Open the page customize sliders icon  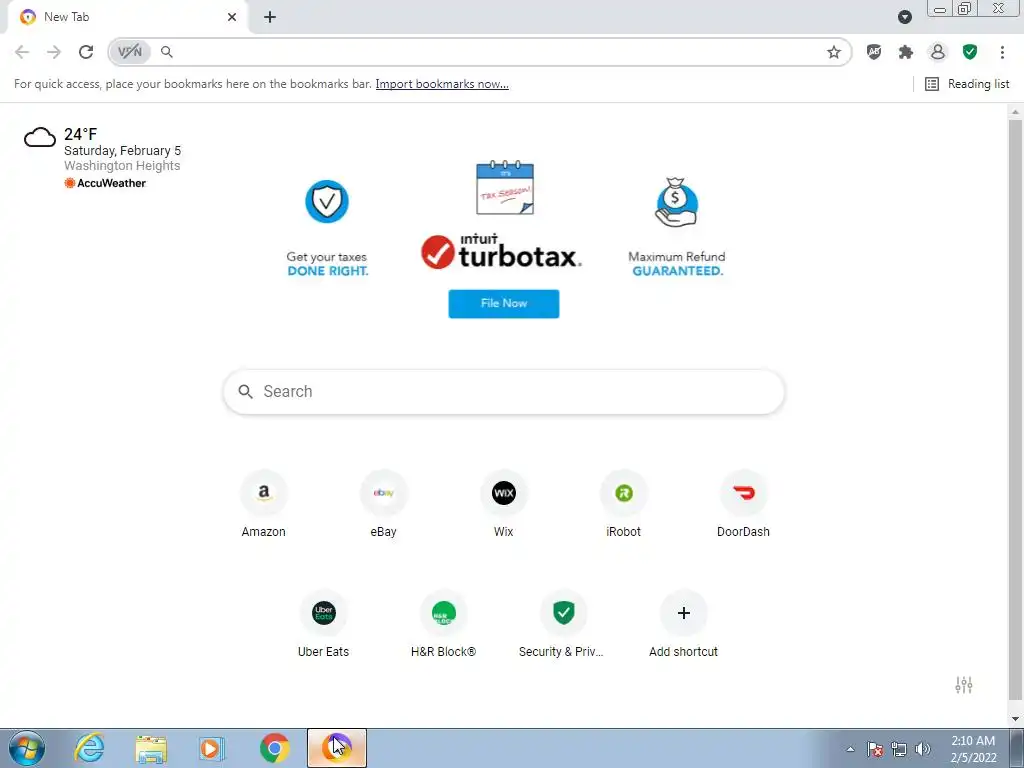[964, 684]
